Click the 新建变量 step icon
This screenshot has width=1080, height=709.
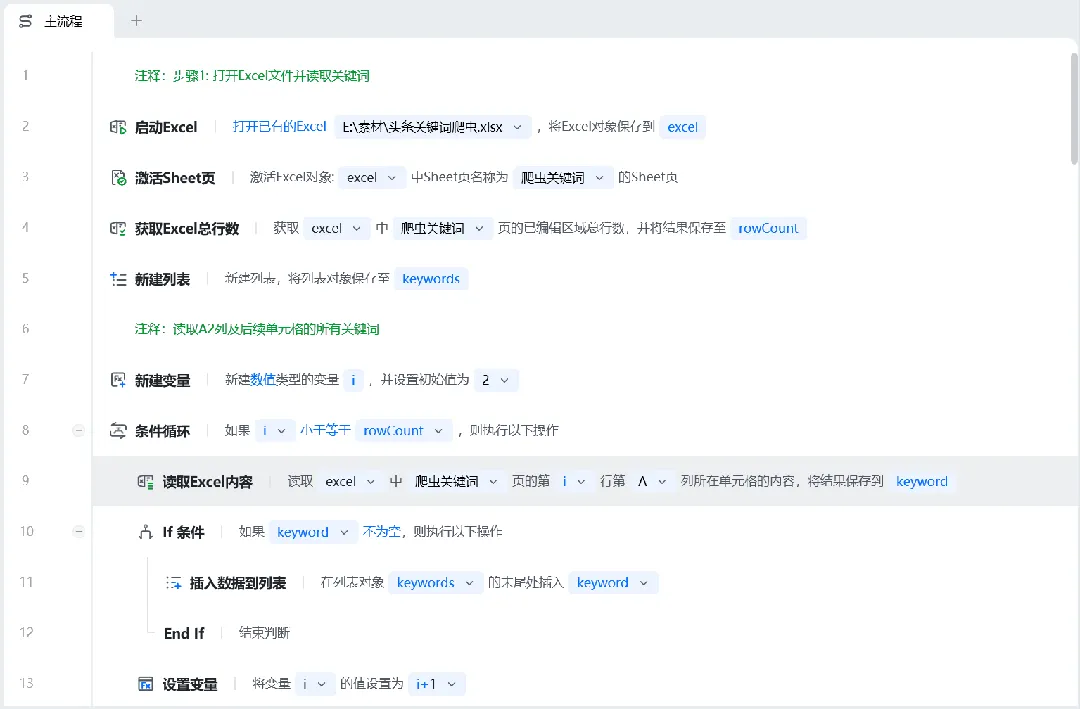click(x=118, y=380)
